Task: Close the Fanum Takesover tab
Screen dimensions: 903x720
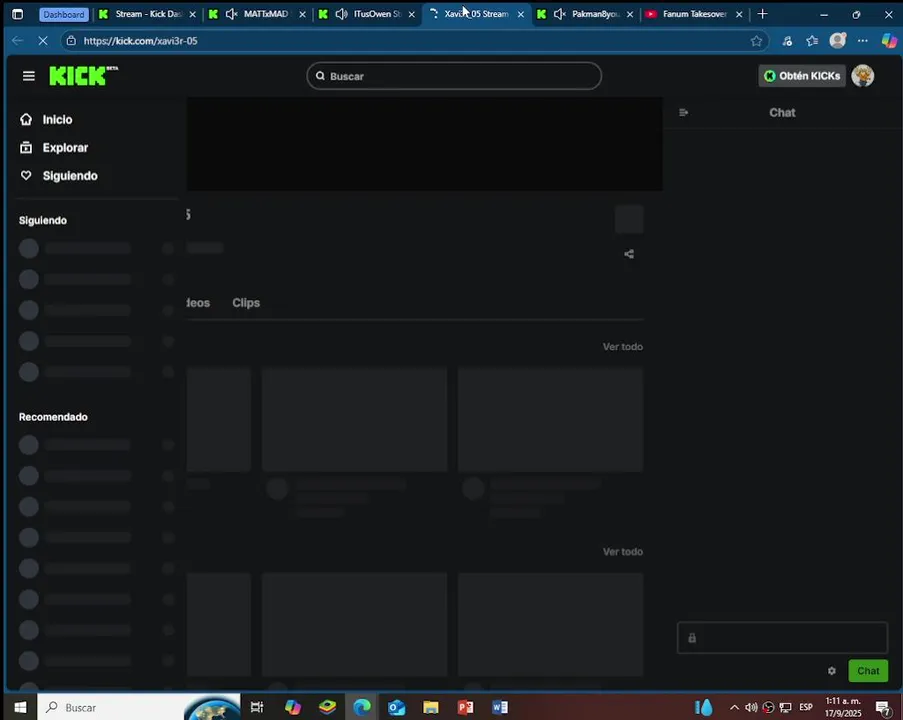Action: pos(739,14)
